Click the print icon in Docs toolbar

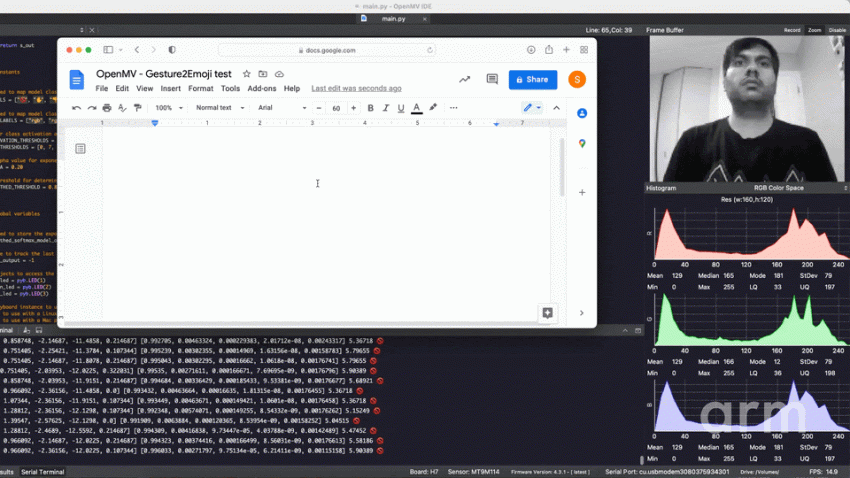tap(107, 108)
